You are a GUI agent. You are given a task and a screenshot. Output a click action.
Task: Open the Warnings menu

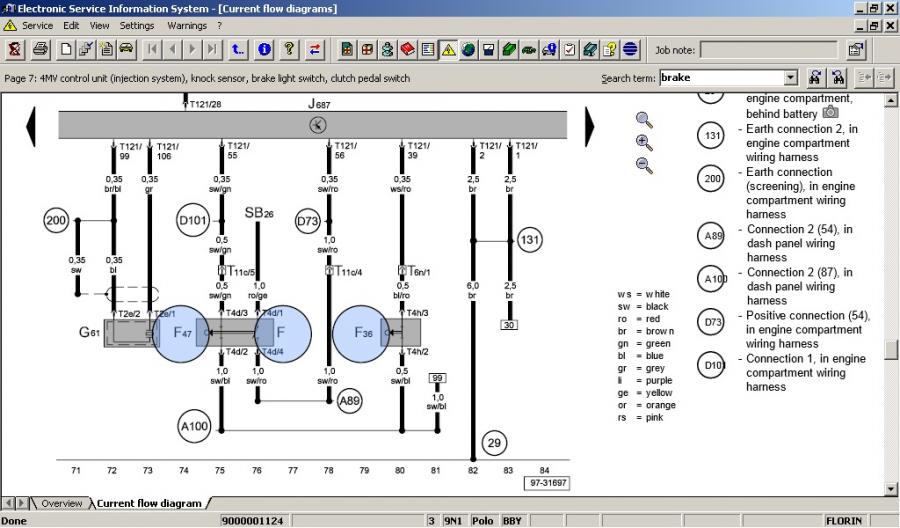pyautogui.click(x=187, y=25)
